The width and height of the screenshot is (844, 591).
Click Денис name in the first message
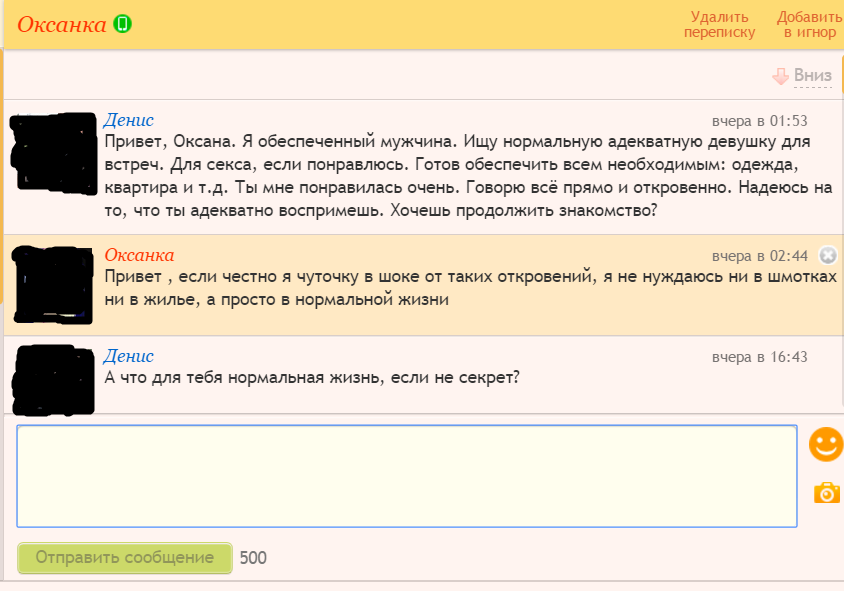tap(129, 119)
